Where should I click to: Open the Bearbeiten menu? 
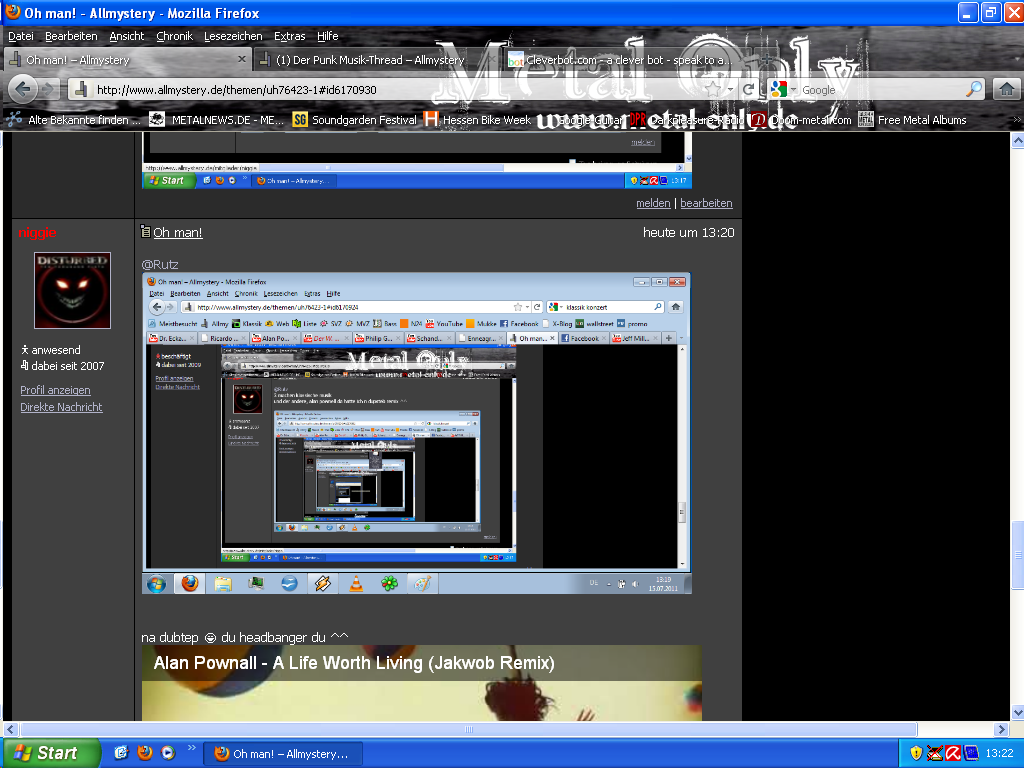click(71, 36)
